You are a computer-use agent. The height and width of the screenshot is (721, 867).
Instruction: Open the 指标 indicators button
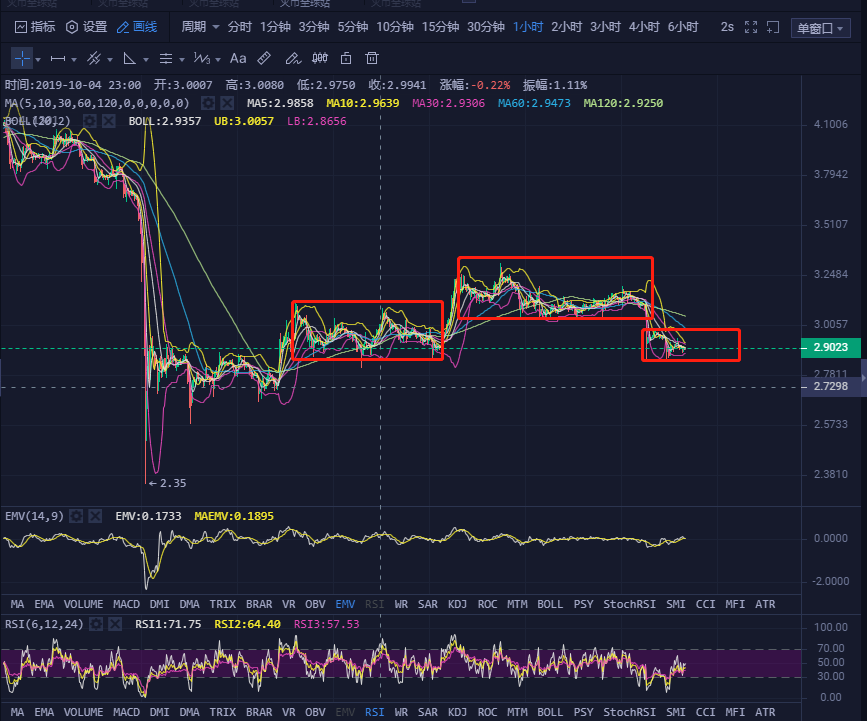[x=35, y=27]
